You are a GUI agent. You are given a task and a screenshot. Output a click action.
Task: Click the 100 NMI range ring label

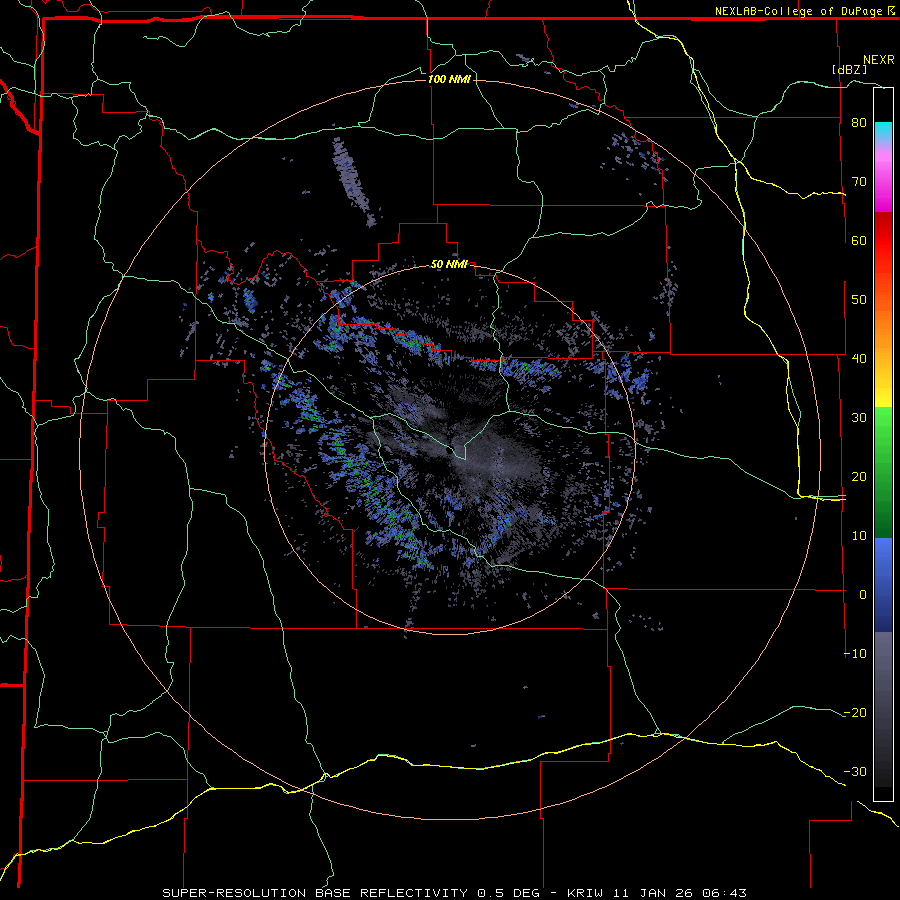(449, 79)
